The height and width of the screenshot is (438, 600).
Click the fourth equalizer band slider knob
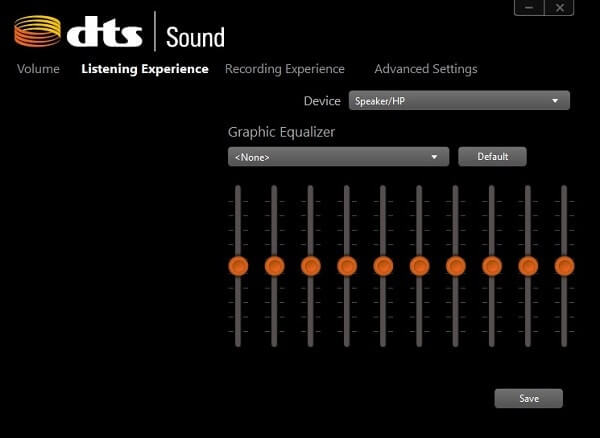point(347,266)
